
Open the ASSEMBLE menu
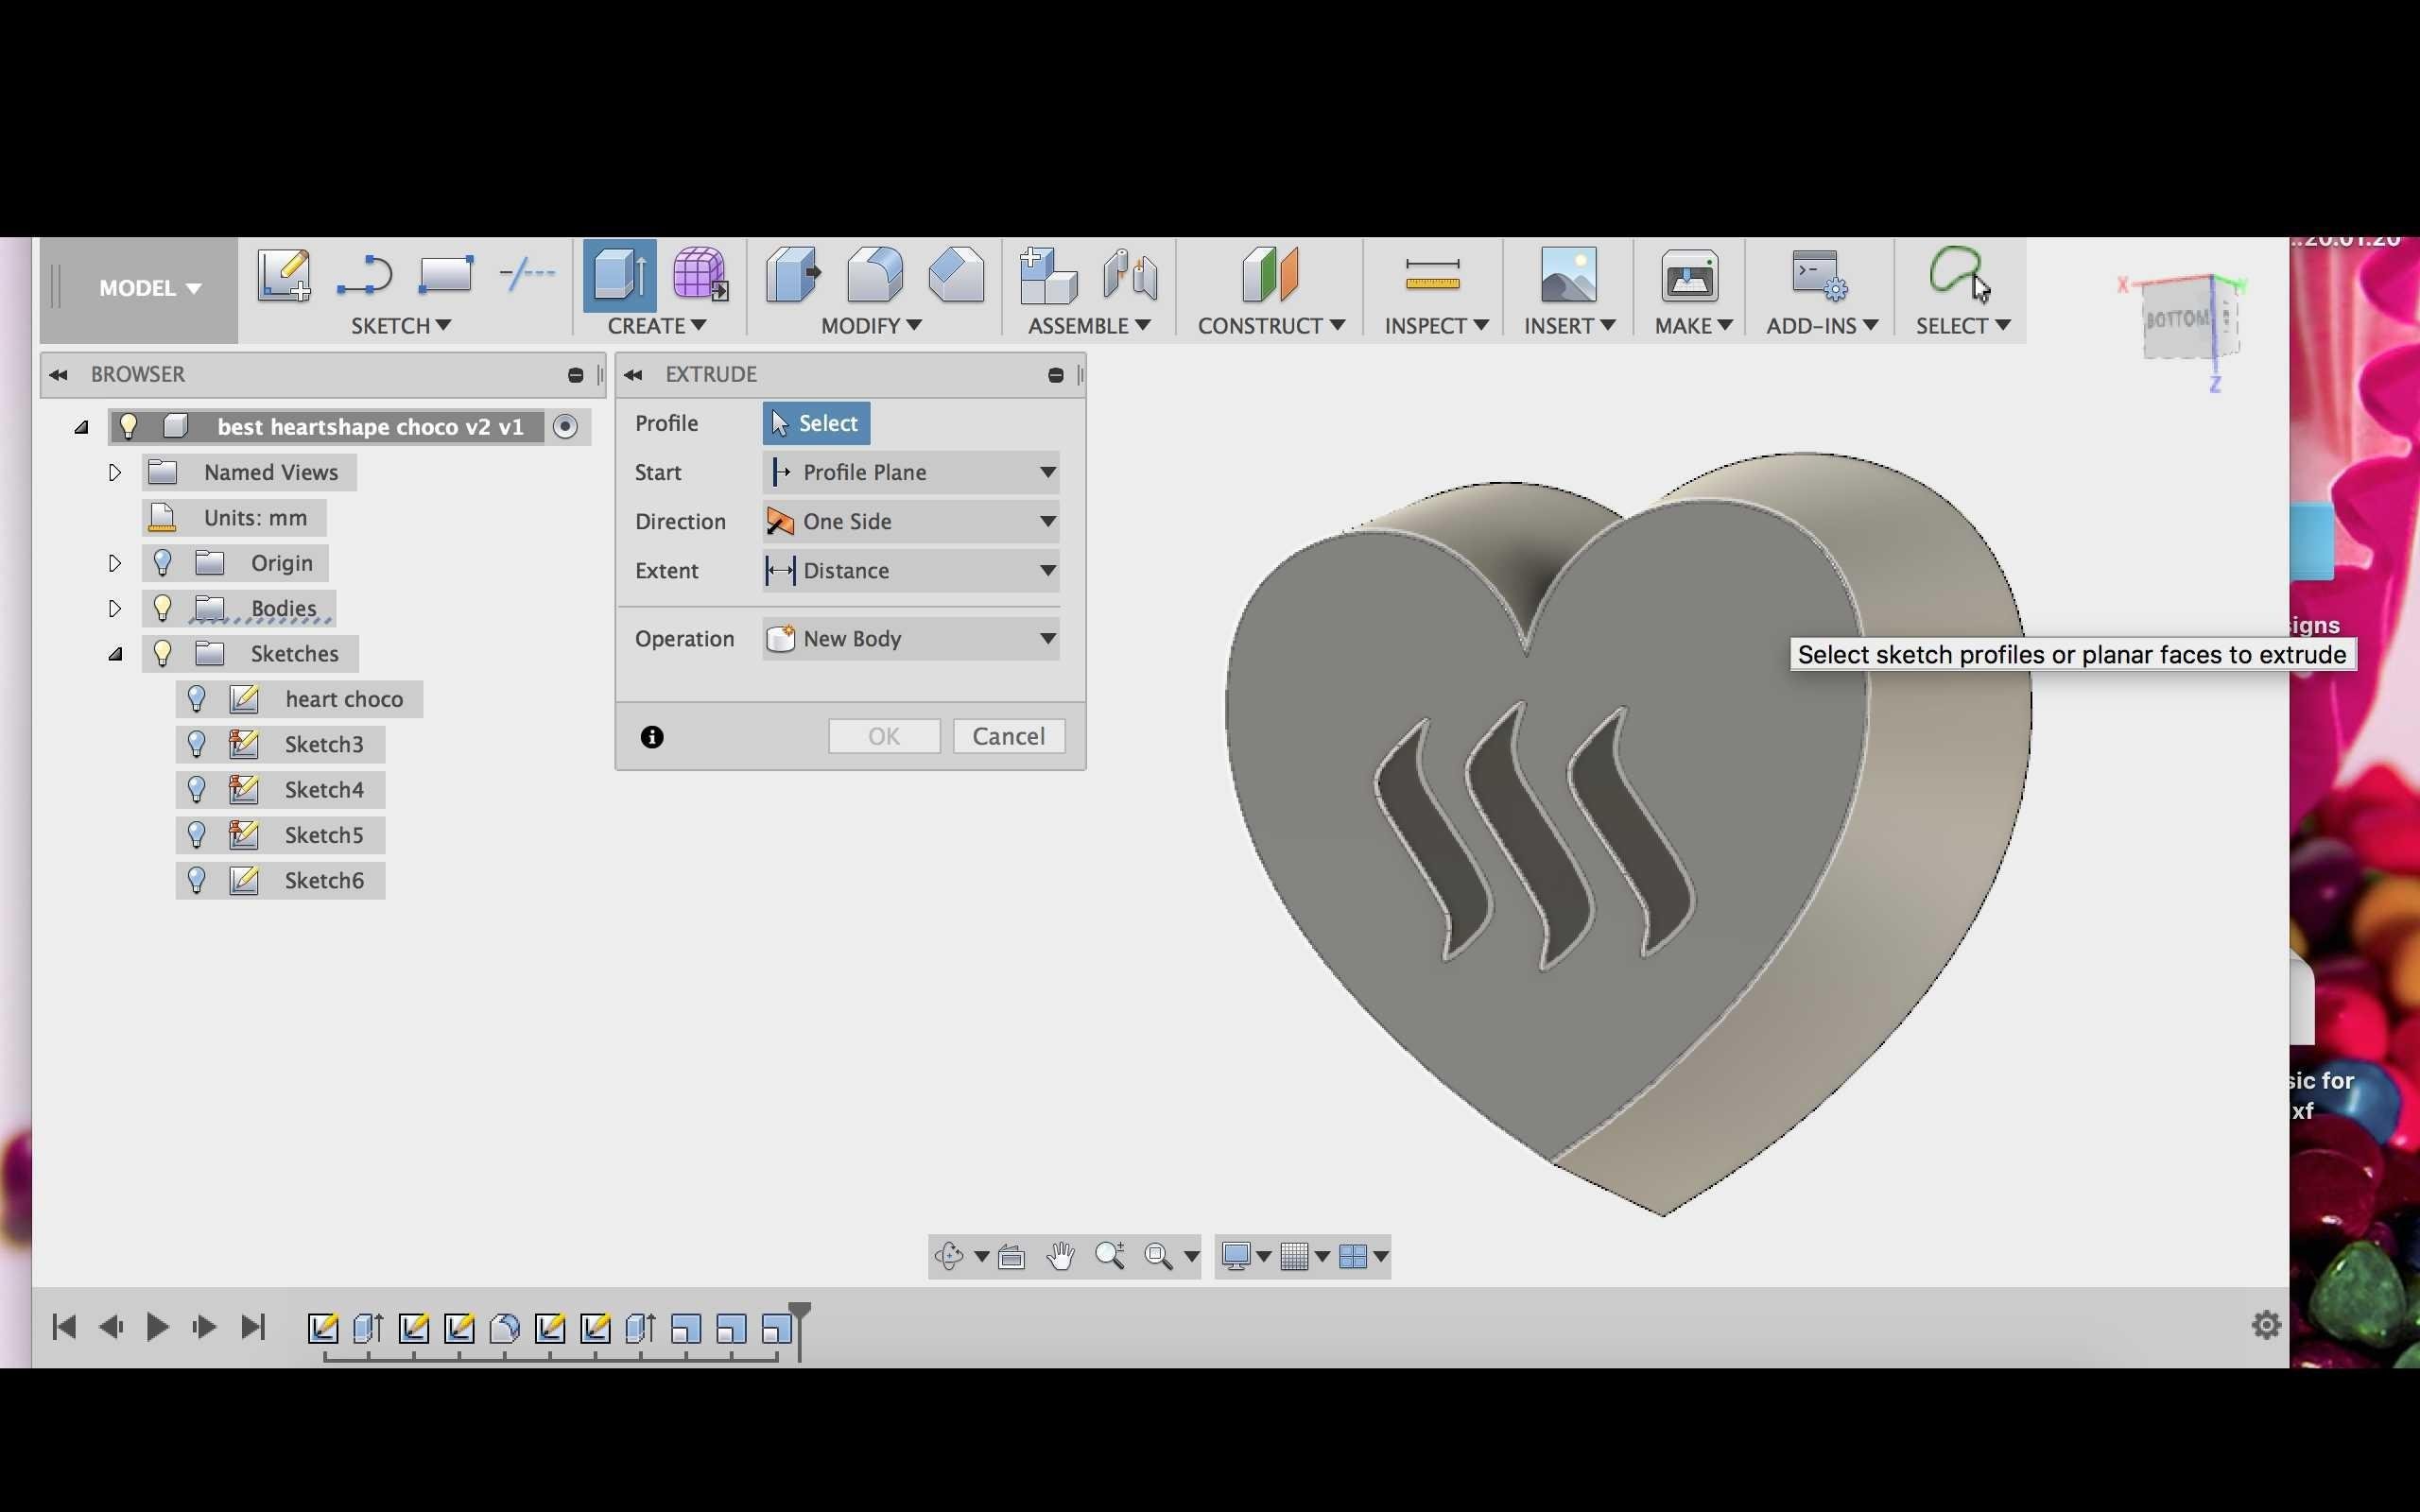coord(1089,326)
